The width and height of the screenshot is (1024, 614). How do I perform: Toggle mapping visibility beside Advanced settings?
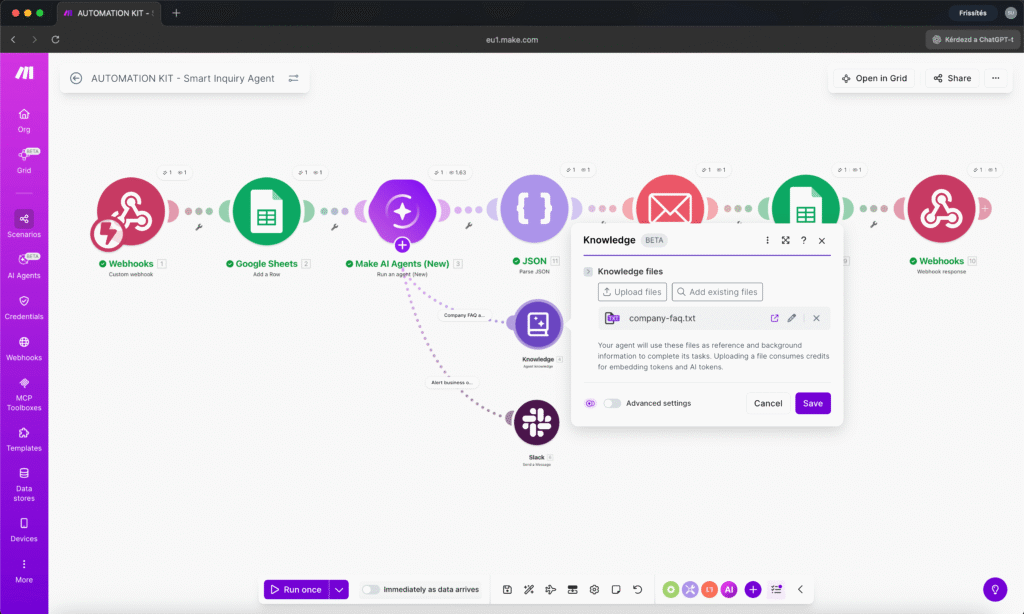(590, 403)
